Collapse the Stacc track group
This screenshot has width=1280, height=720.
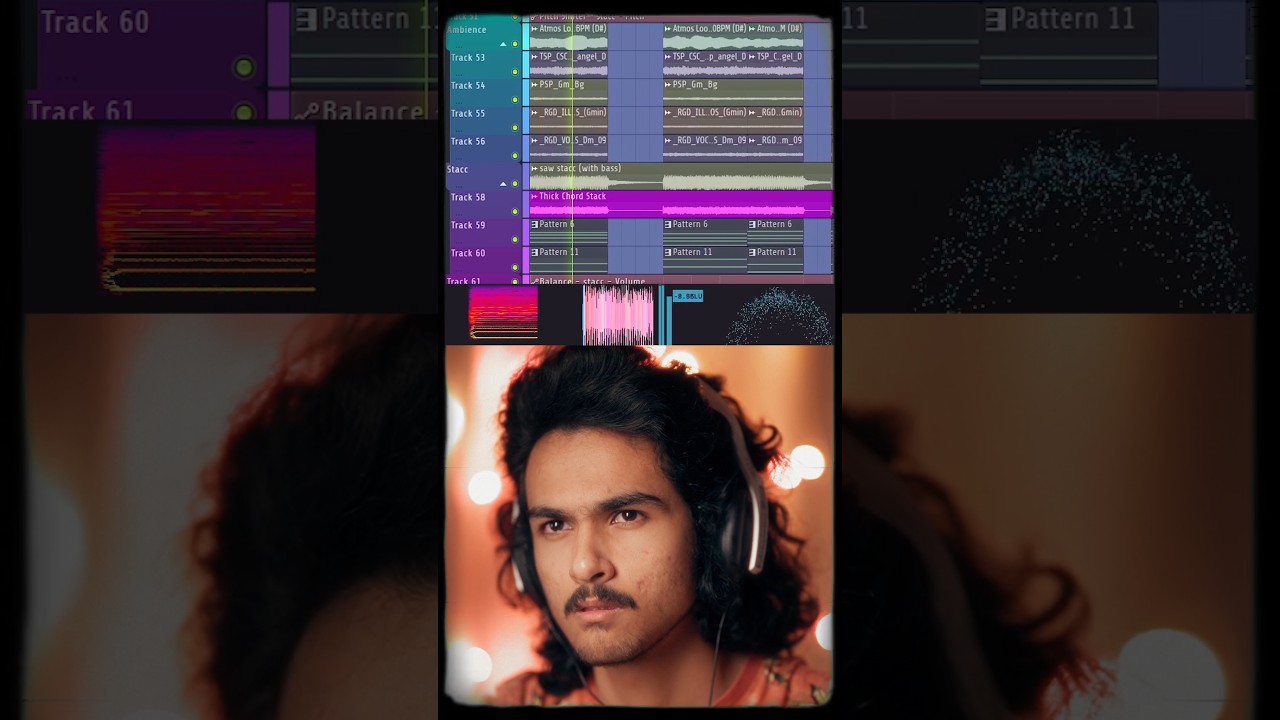pos(503,184)
